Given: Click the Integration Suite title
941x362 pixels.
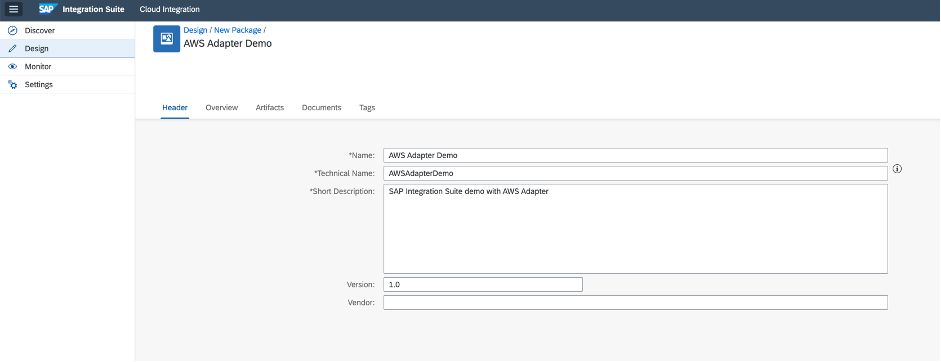Looking at the screenshot, I should pyautogui.click(x=93, y=9).
